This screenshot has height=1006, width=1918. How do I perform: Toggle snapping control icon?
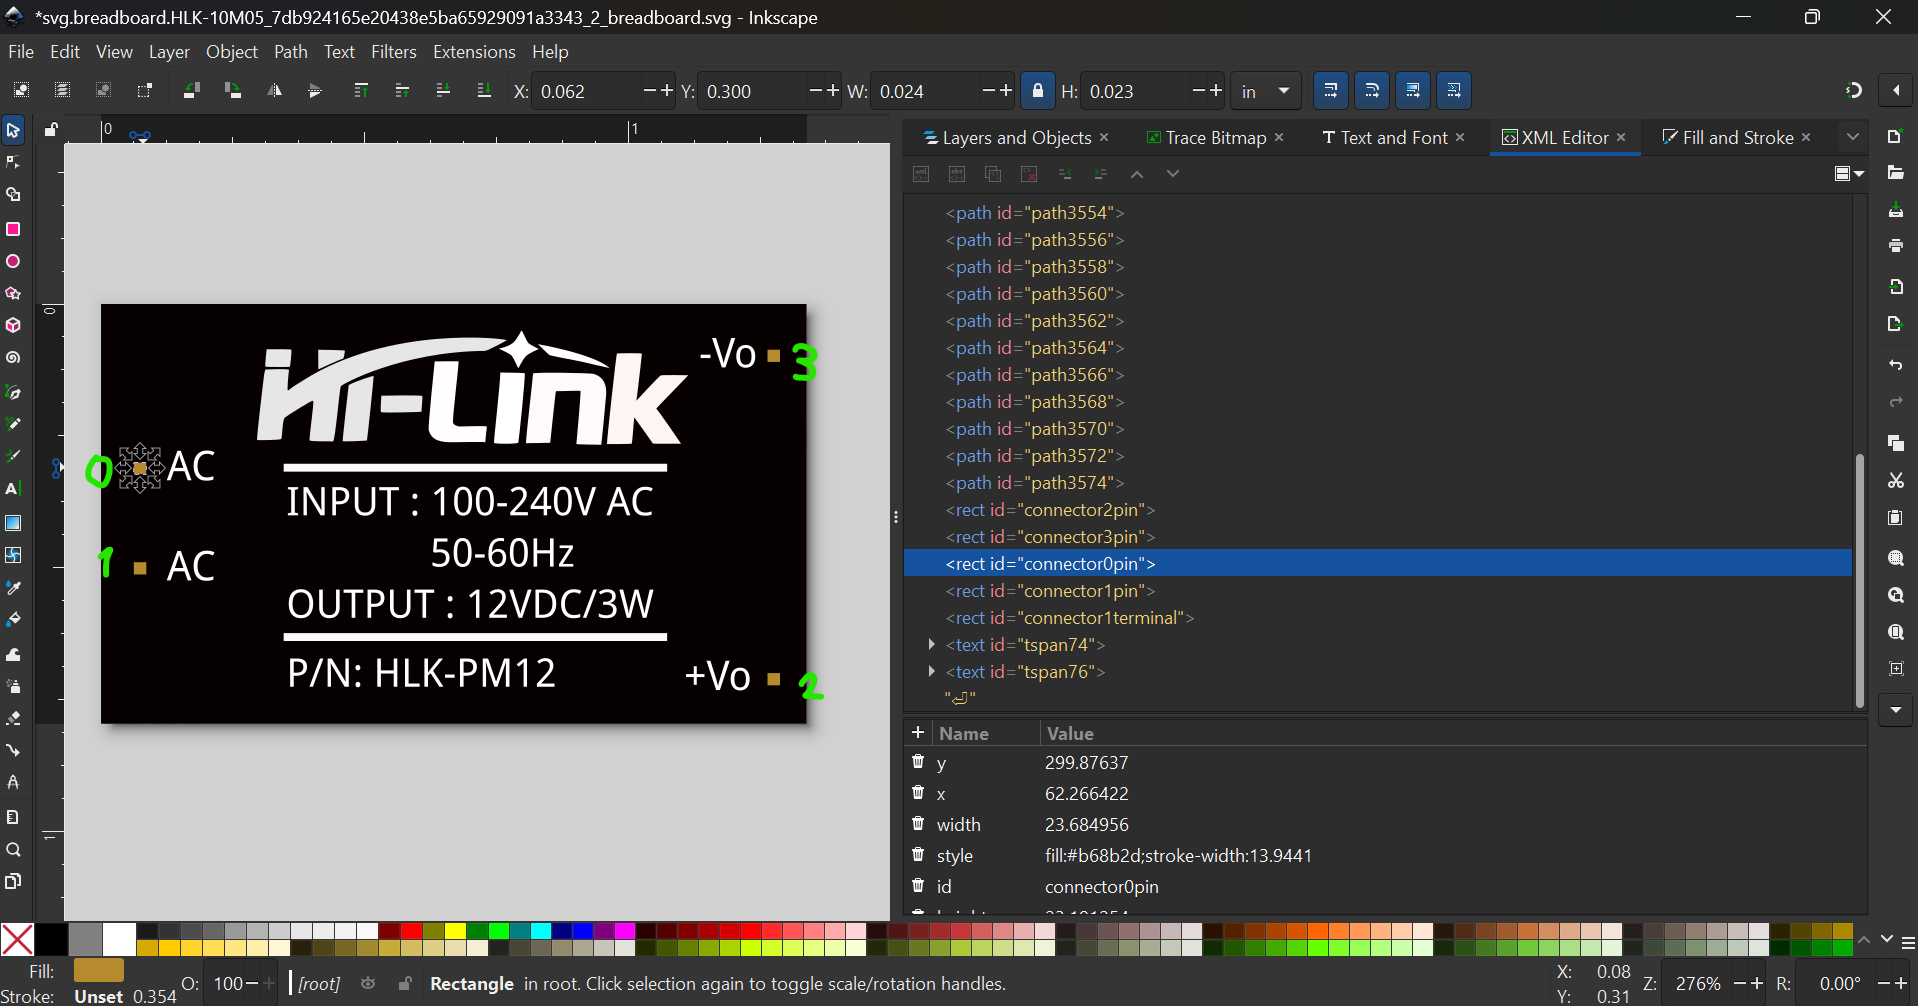[x=1853, y=90]
